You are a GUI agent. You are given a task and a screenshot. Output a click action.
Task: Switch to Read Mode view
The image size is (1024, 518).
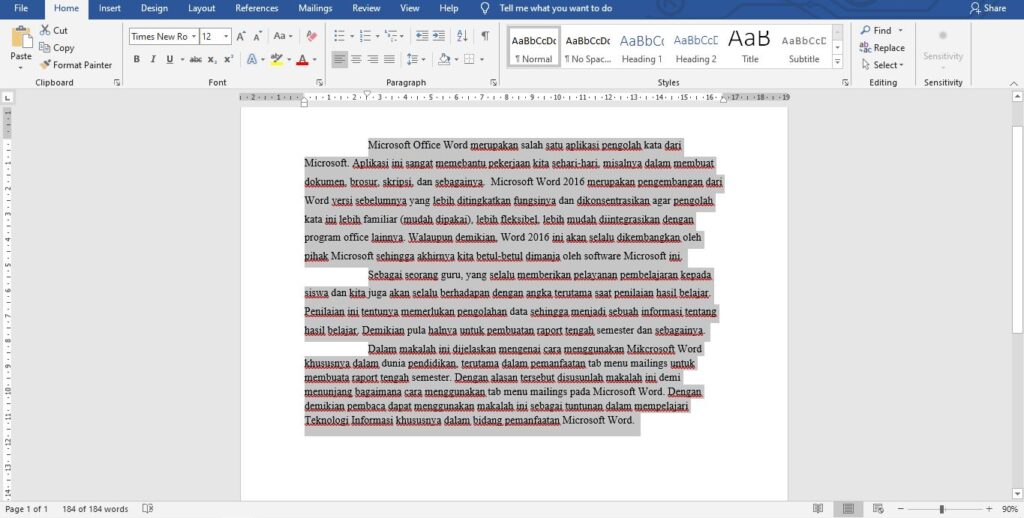(818, 509)
